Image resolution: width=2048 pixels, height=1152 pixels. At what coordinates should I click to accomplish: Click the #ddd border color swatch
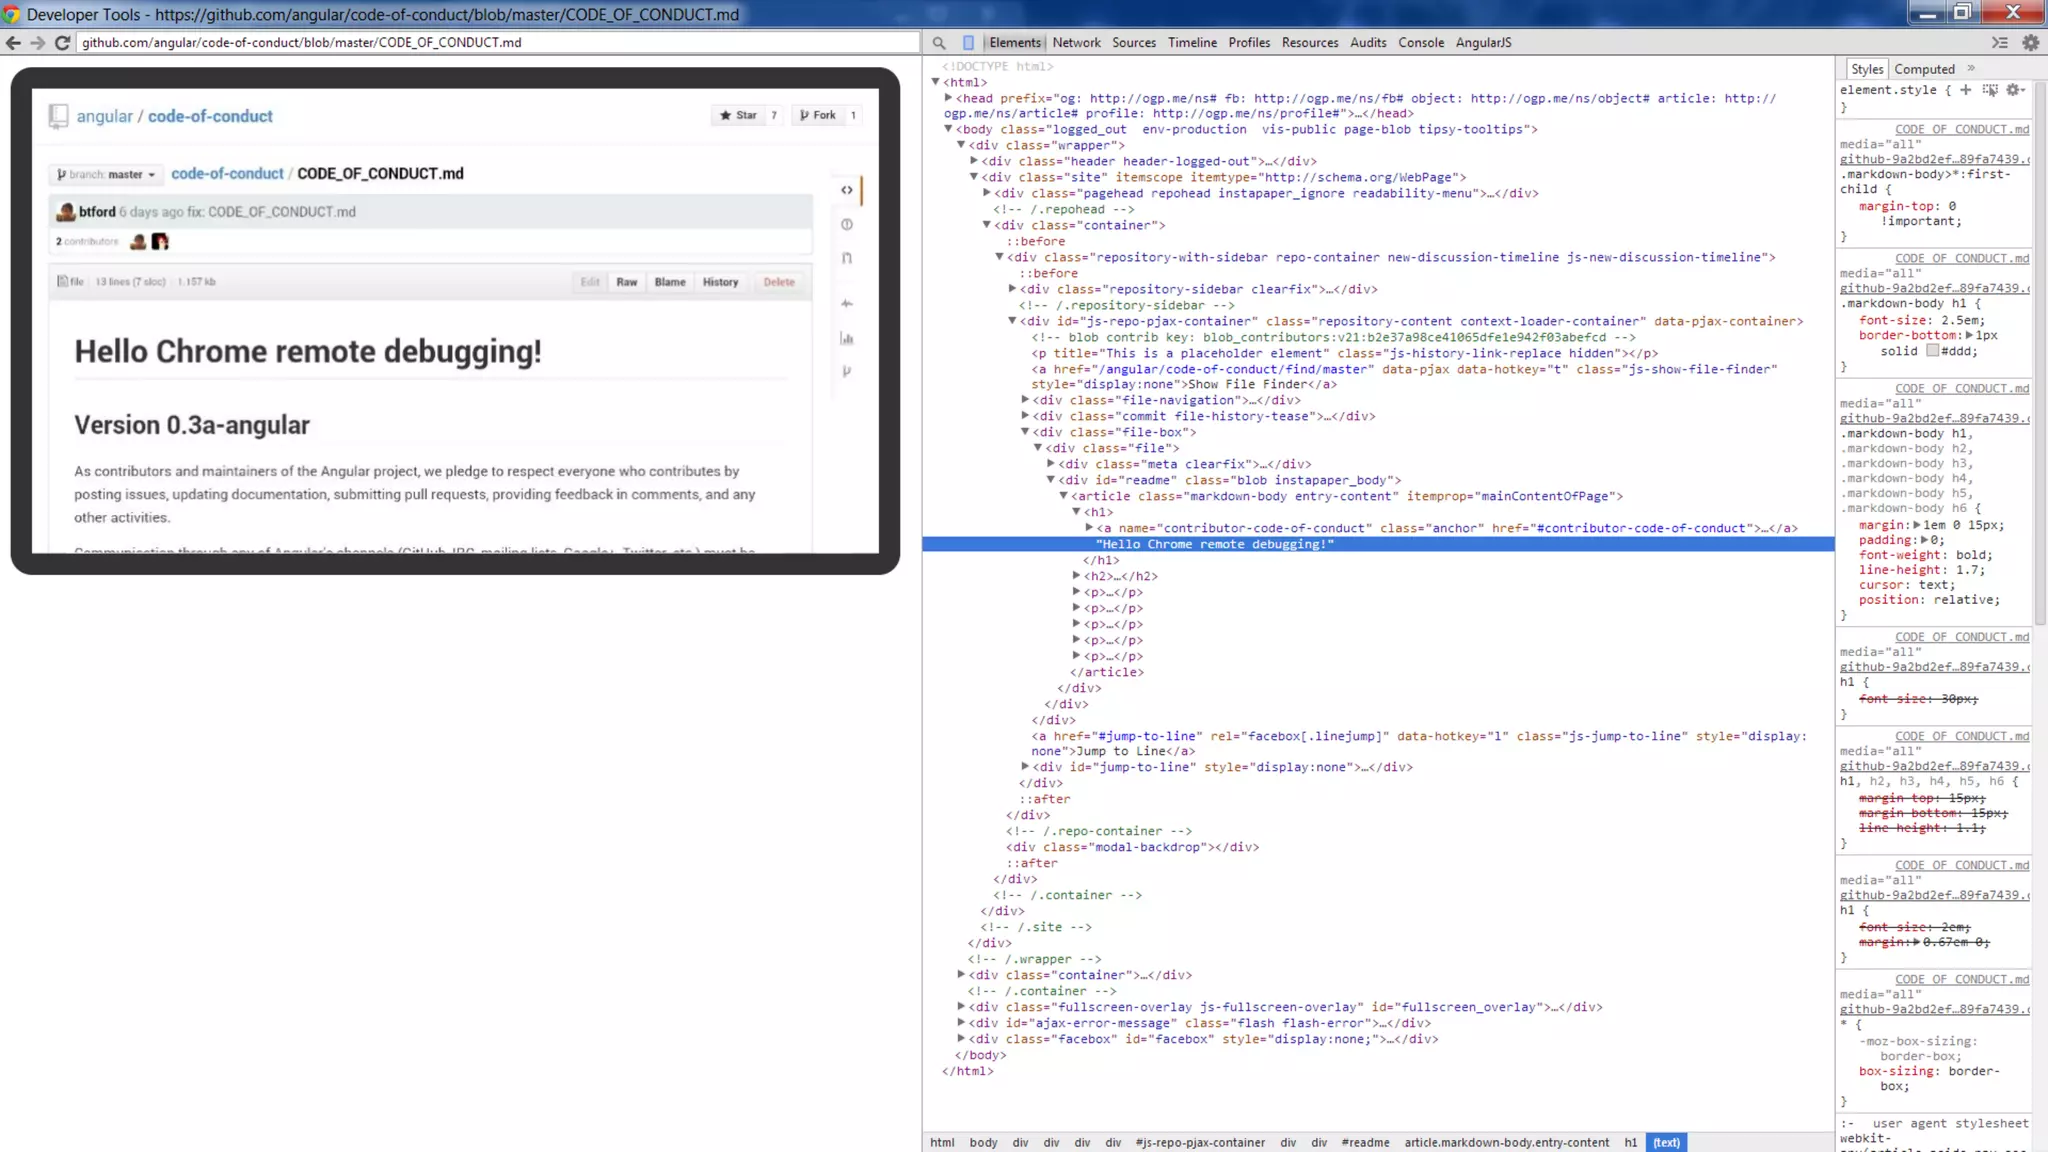(1933, 351)
